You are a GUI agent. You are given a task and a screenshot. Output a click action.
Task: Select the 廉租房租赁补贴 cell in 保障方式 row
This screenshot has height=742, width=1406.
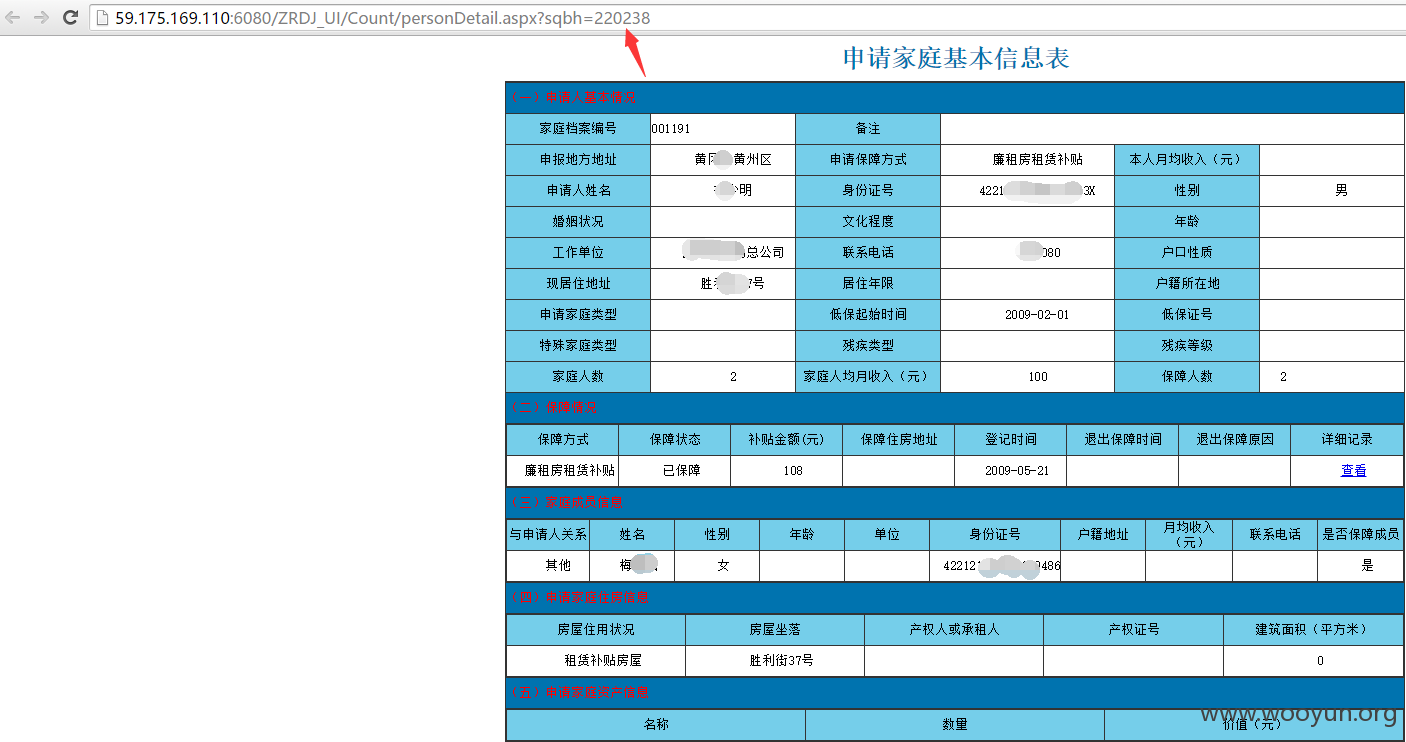(570, 470)
